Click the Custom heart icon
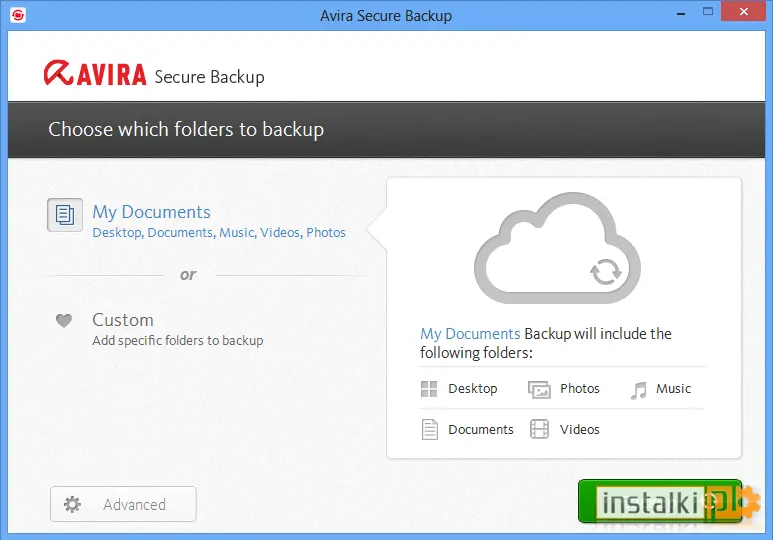The height and width of the screenshot is (540, 773). (x=64, y=321)
